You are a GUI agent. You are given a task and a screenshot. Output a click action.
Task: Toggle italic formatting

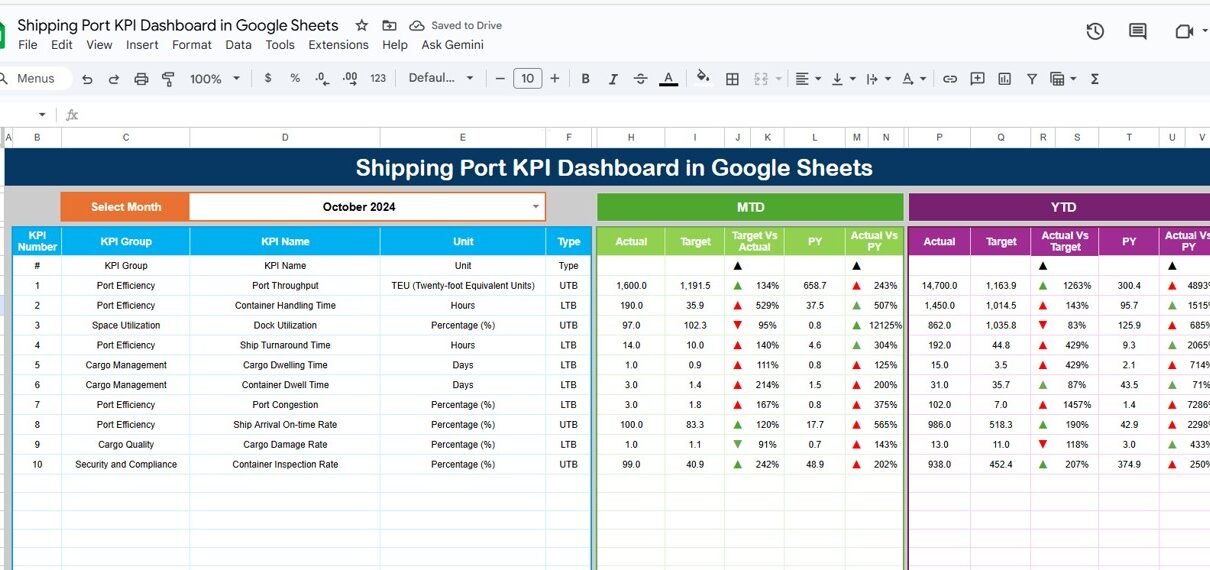coord(613,79)
